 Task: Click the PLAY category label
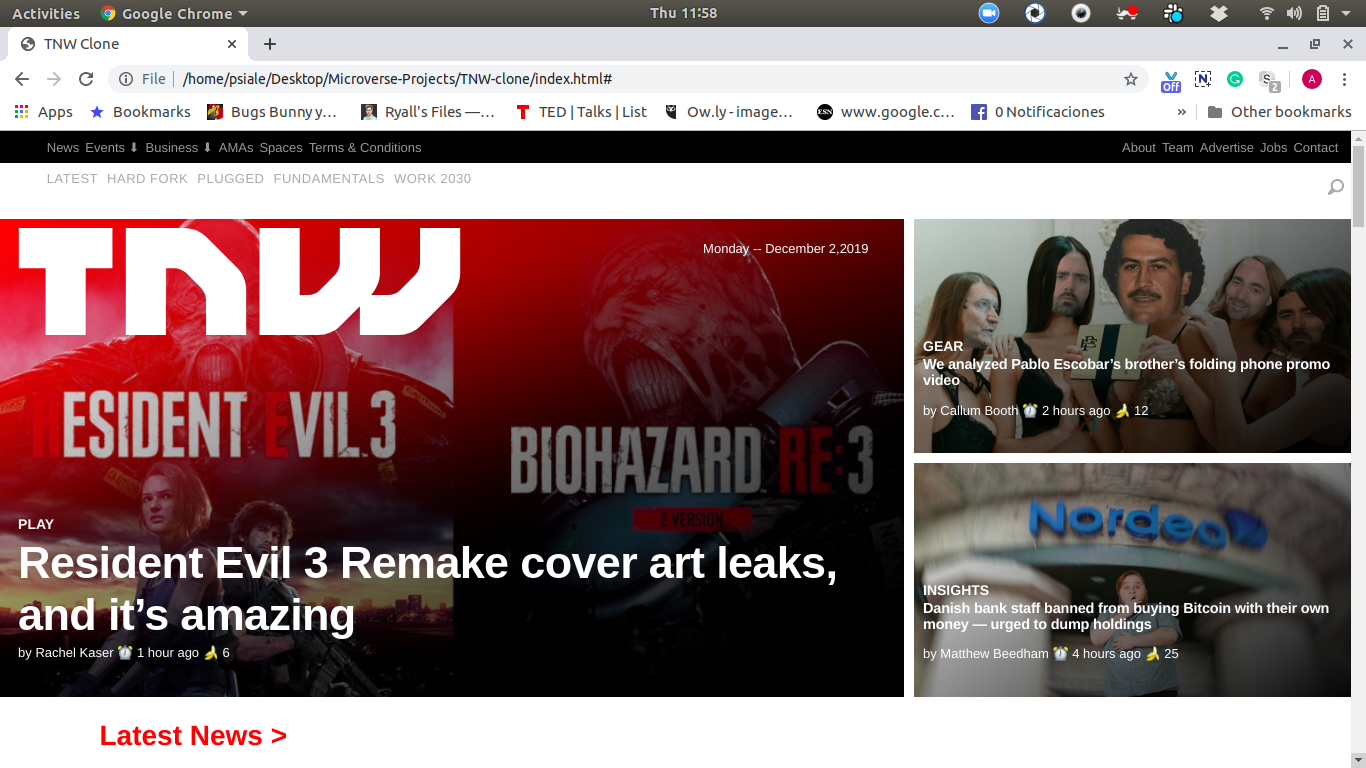[36, 524]
